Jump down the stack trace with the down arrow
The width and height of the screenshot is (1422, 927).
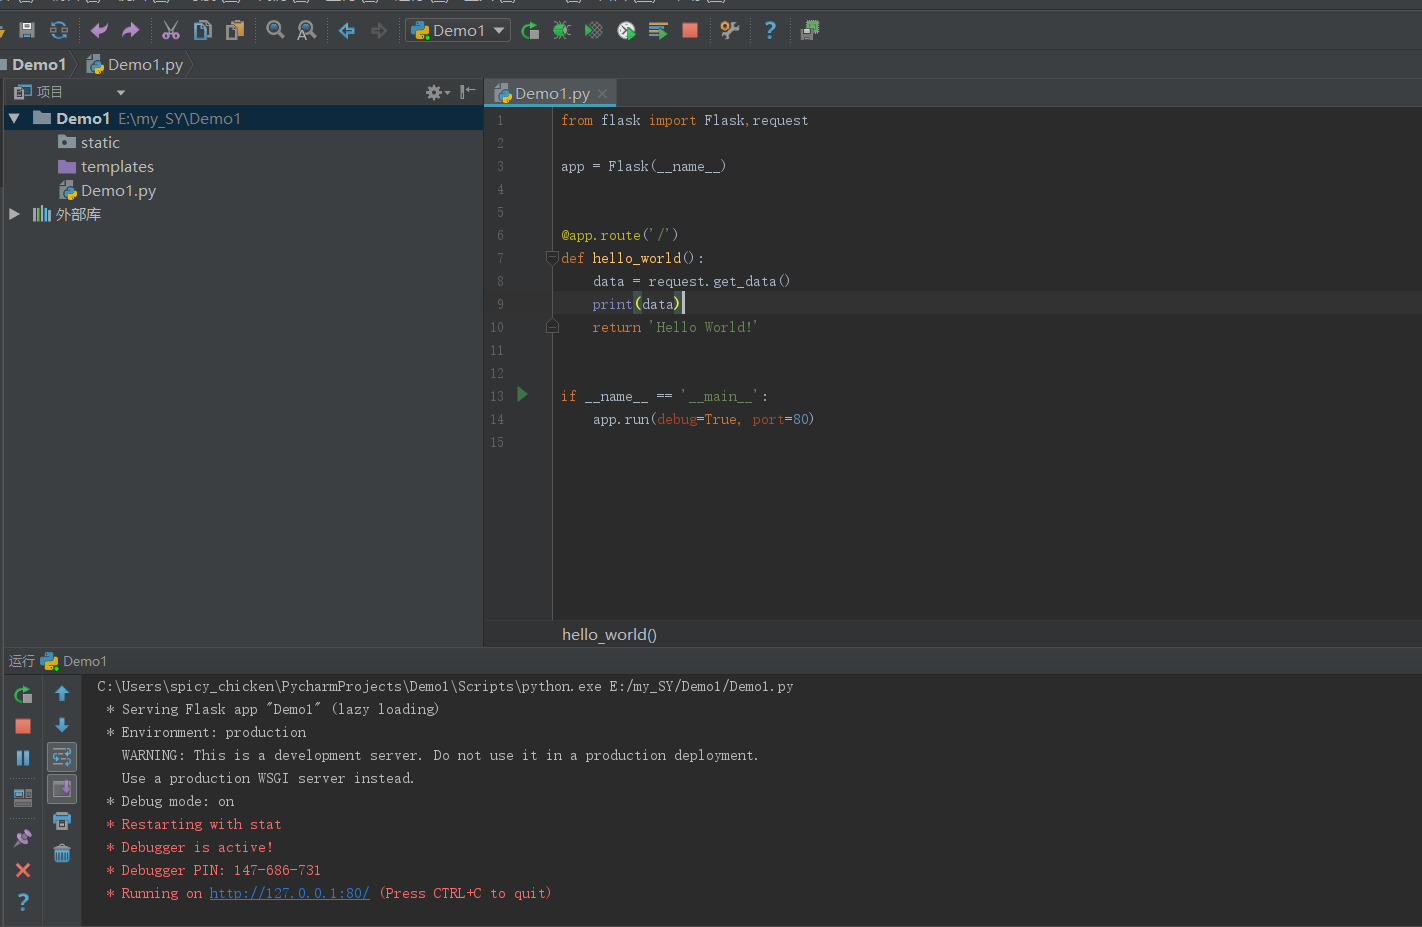pyautogui.click(x=62, y=725)
